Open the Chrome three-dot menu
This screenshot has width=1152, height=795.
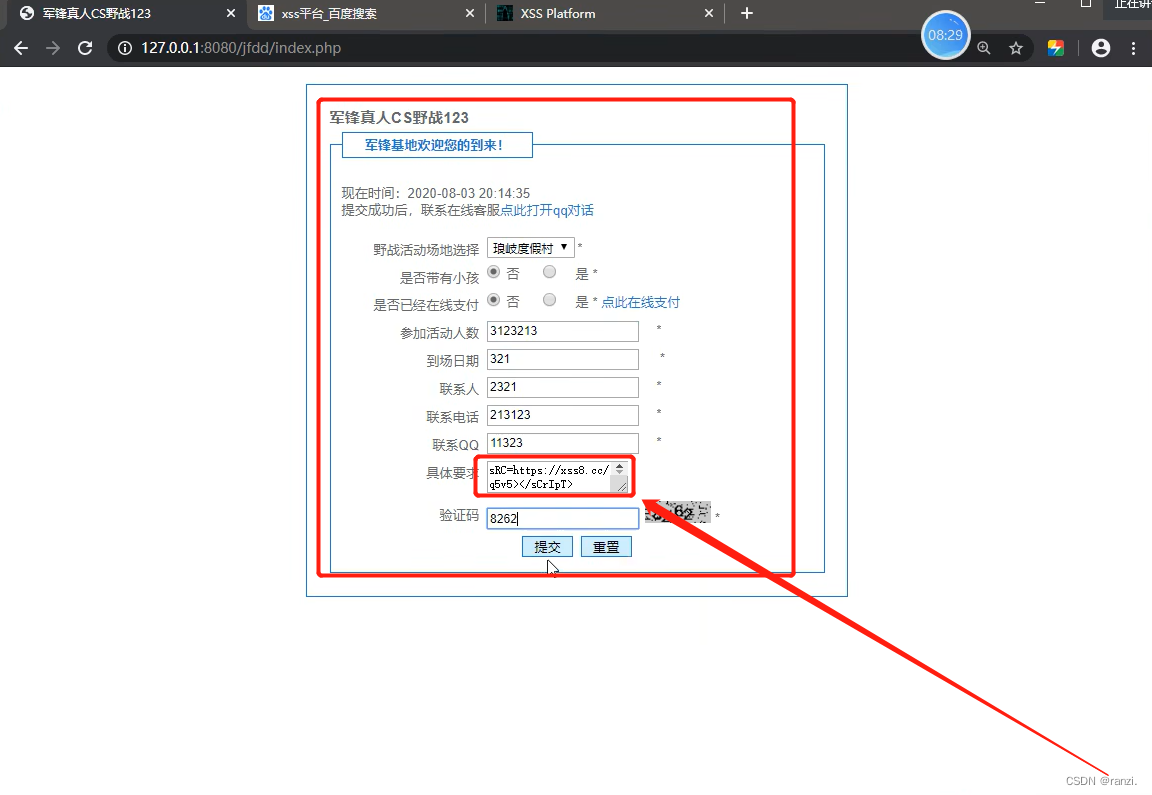coord(1134,48)
